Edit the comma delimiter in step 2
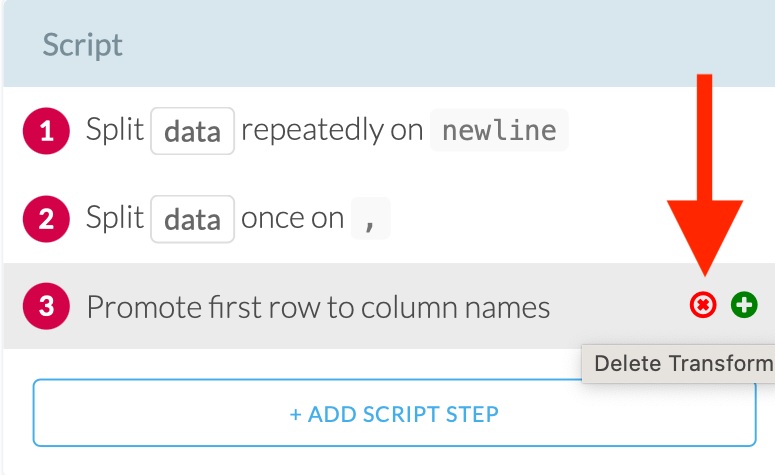The width and height of the screenshot is (775, 475). [x=370, y=219]
